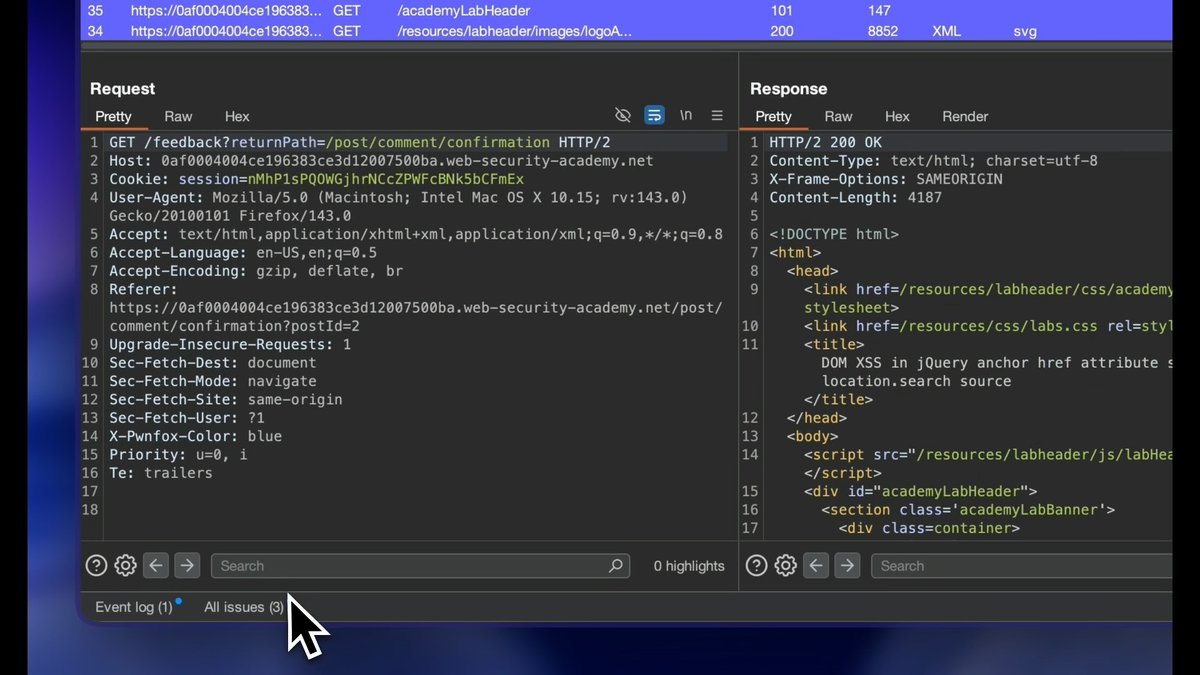Open the All issues (3) panel
The height and width of the screenshot is (675, 1200).
click(x=243, y=607)
